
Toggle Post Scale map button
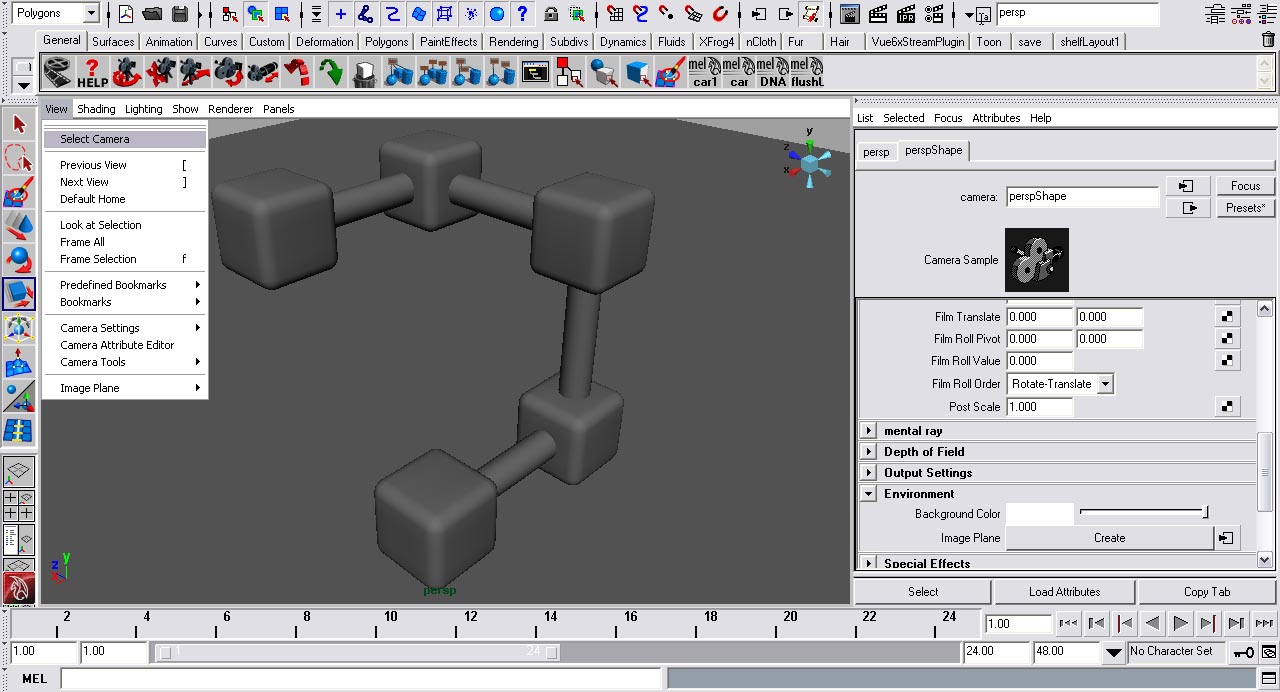coord(1227,407)
